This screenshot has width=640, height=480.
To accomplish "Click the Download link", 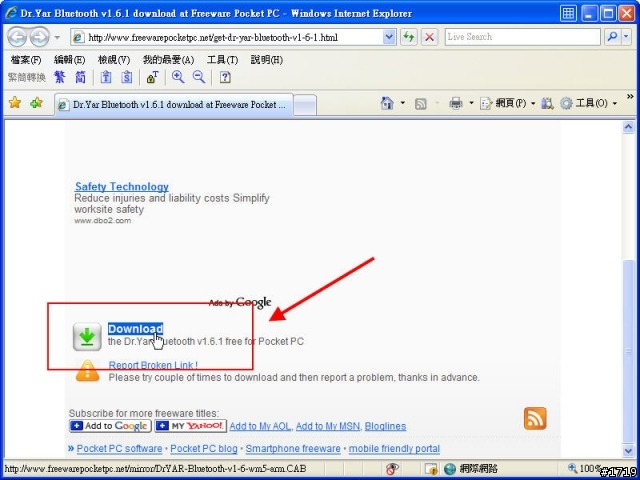I will 136,329.
